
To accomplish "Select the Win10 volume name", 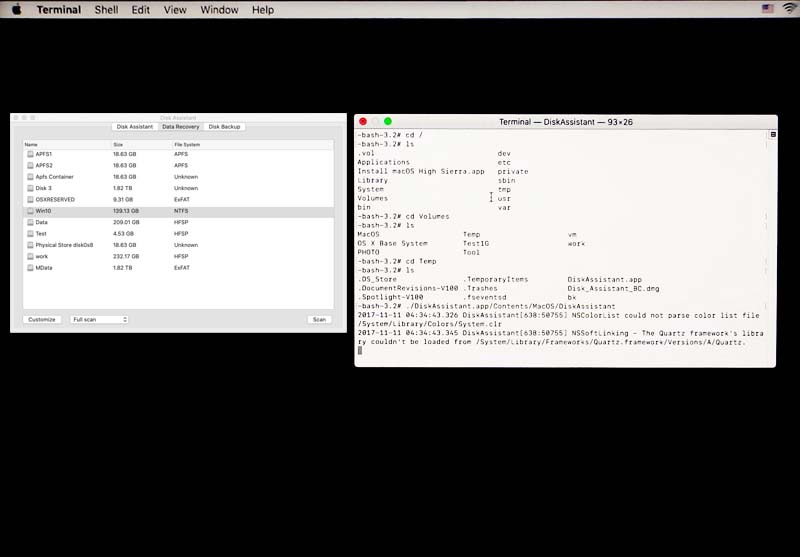I will click(x=43, y=211).
